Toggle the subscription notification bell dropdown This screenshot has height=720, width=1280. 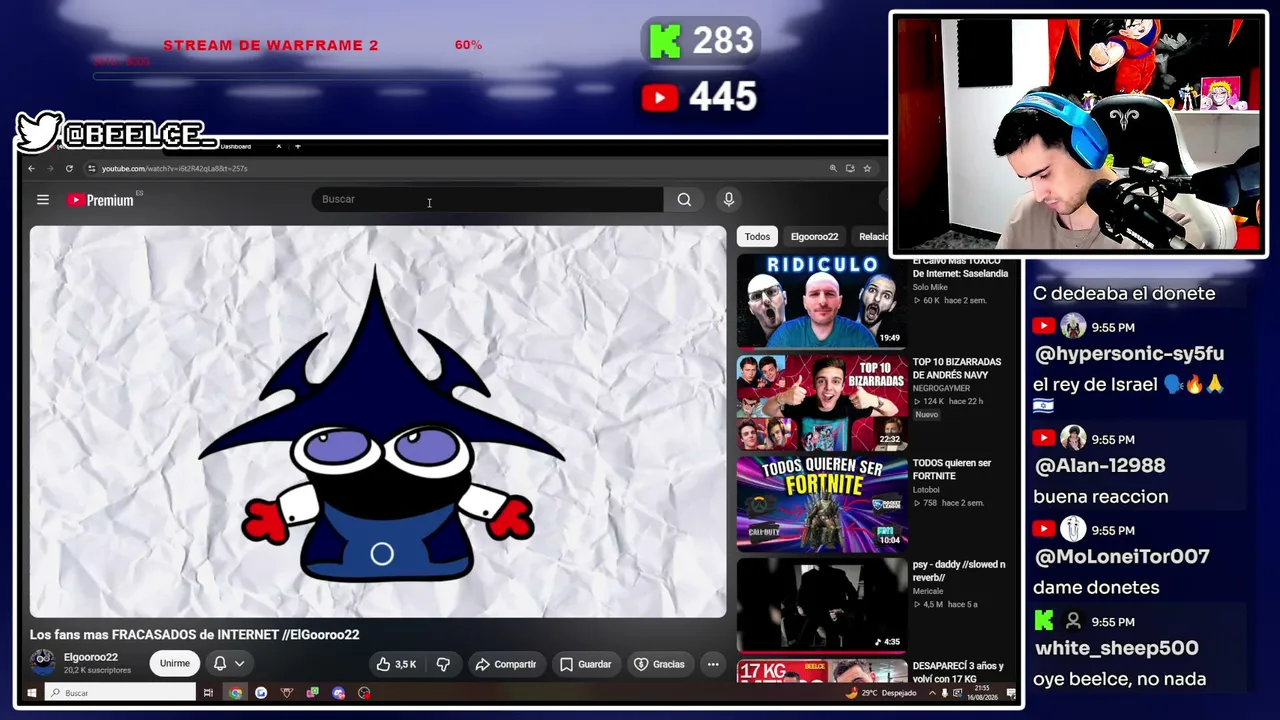[x=229, y=664]
